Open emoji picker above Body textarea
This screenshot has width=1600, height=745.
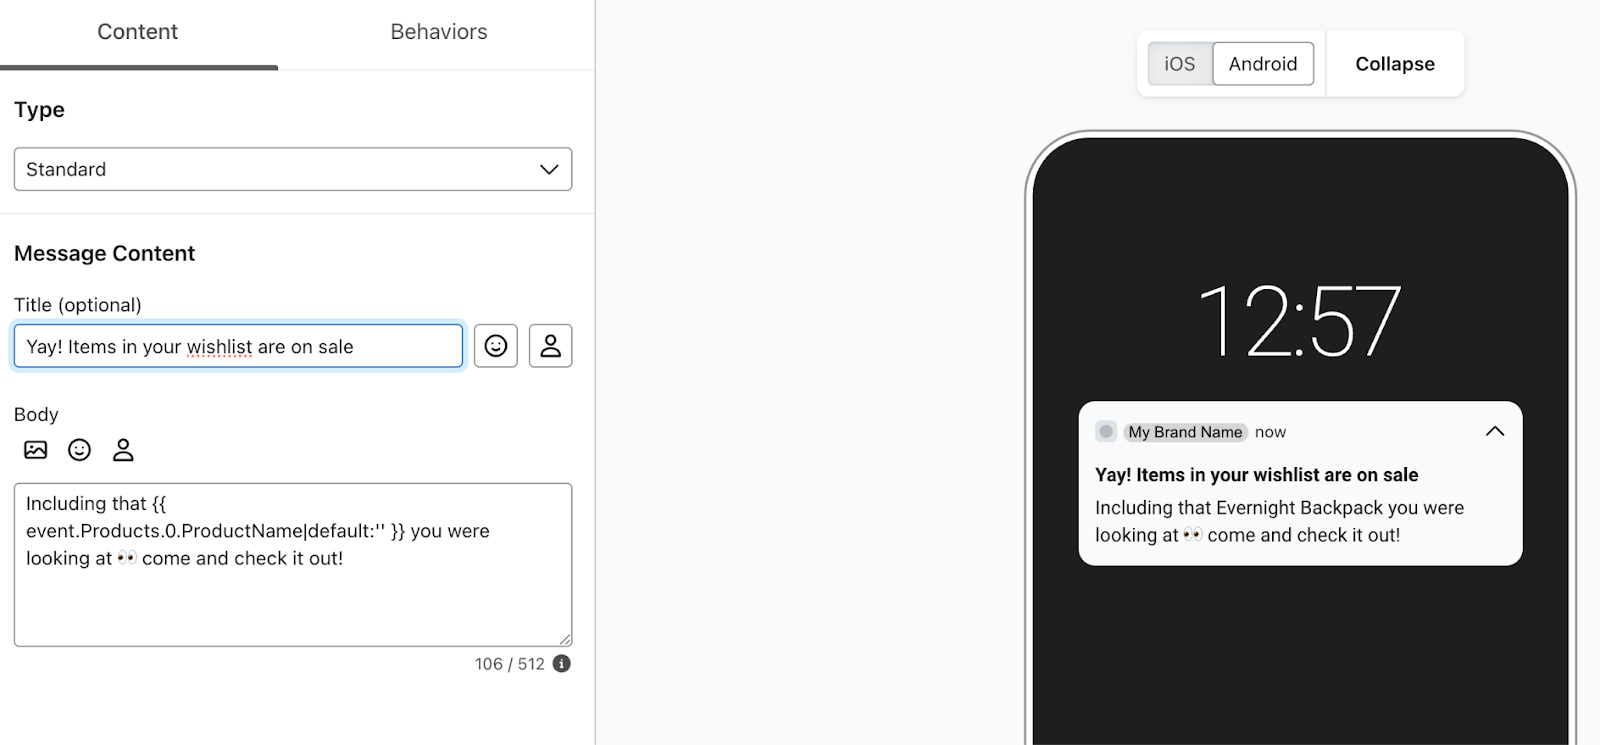tap(79, 450)
